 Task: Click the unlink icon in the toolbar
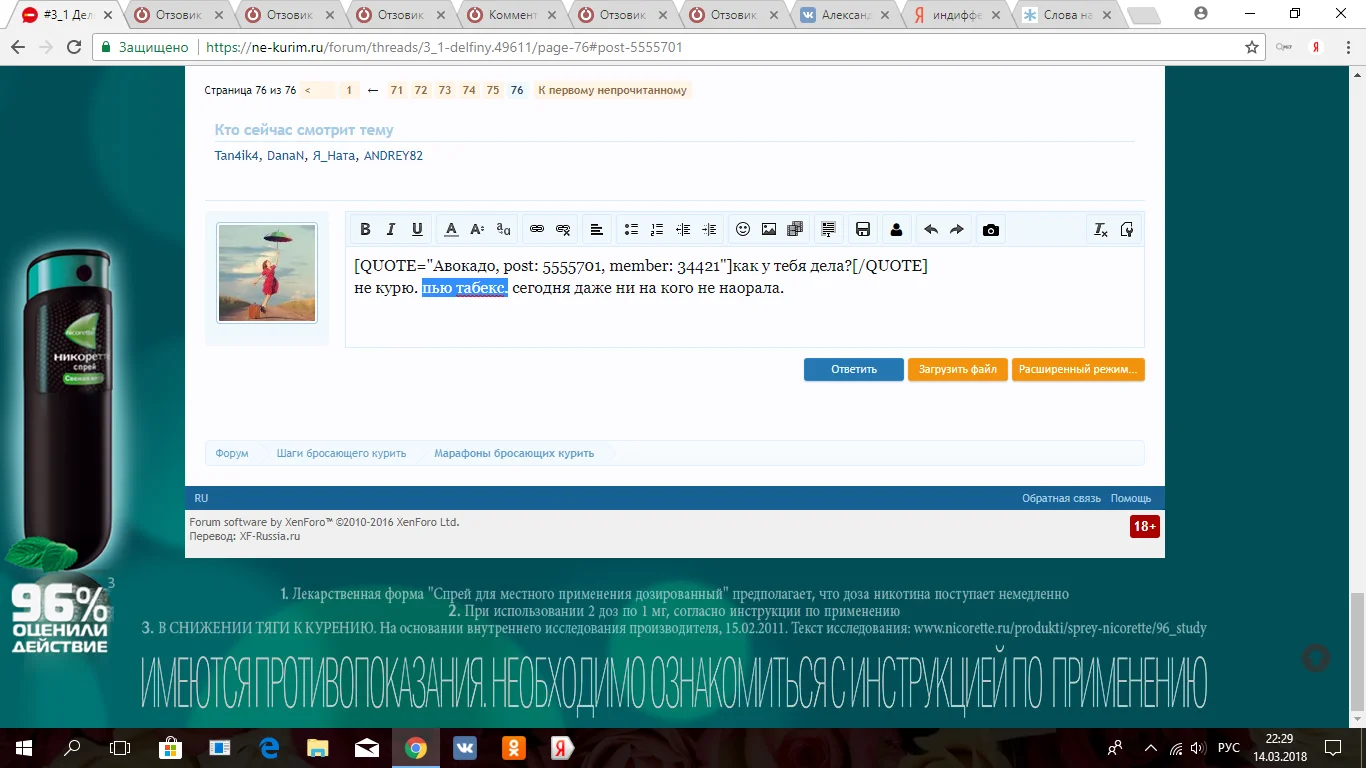pyautogui.click(x=563, y=229)
